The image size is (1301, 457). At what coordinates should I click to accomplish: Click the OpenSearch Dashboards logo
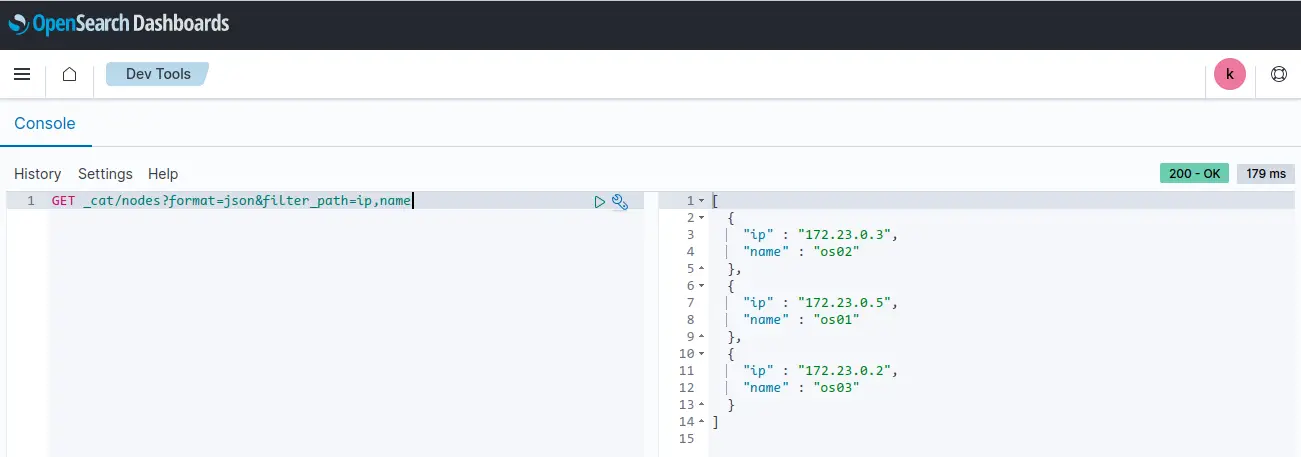(x=119, y=22)
